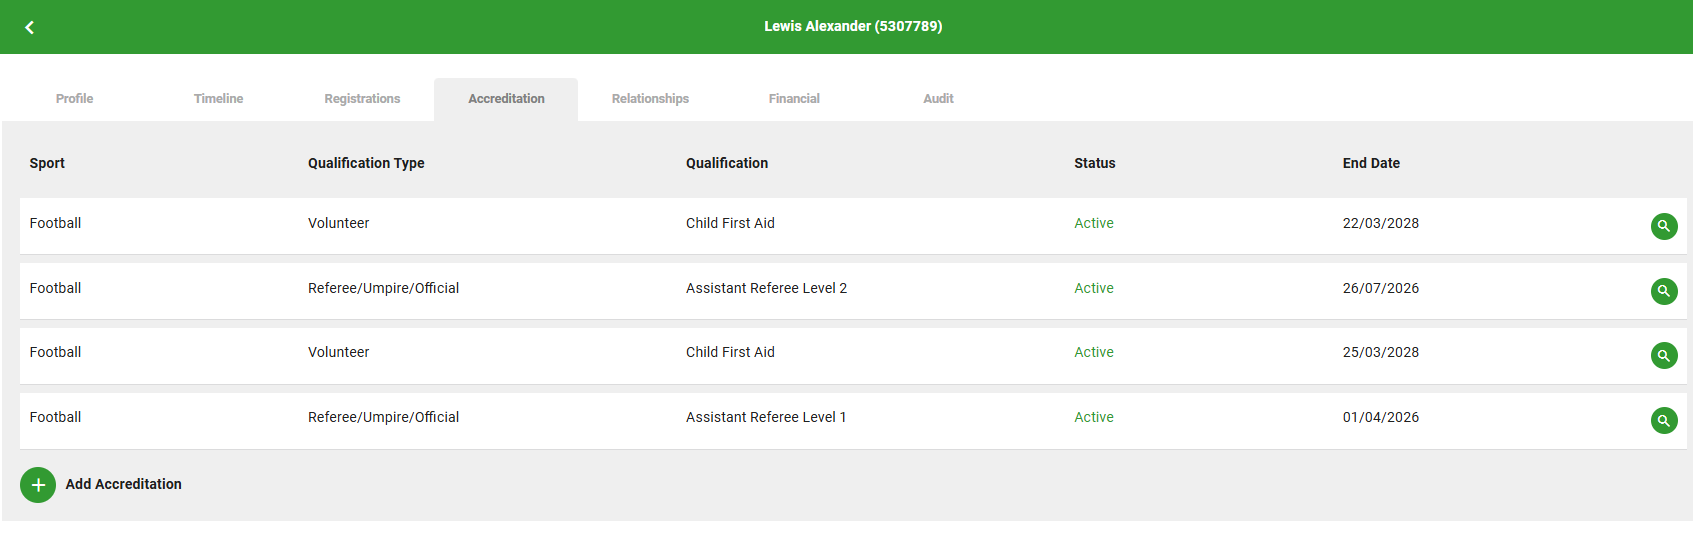View details of Child First Aid expiring 22/03/2028

pyautogui.click(x=1664, y=226)
